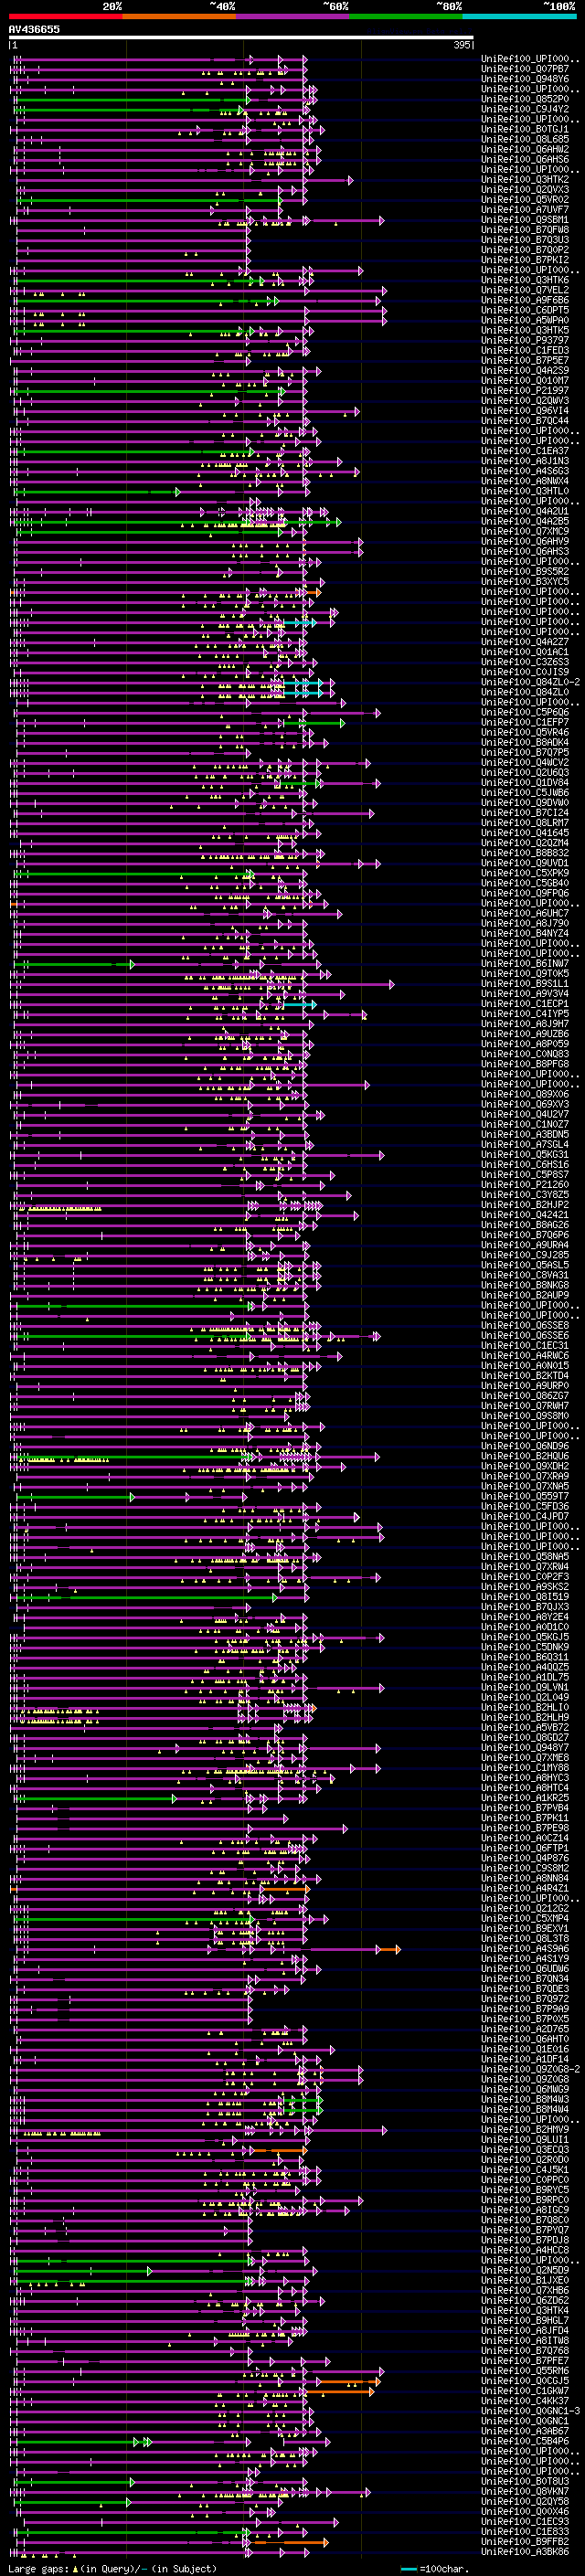Select hit UniRef100_C4IYP5
The image size is (585, 2576).
point(525,1014)
